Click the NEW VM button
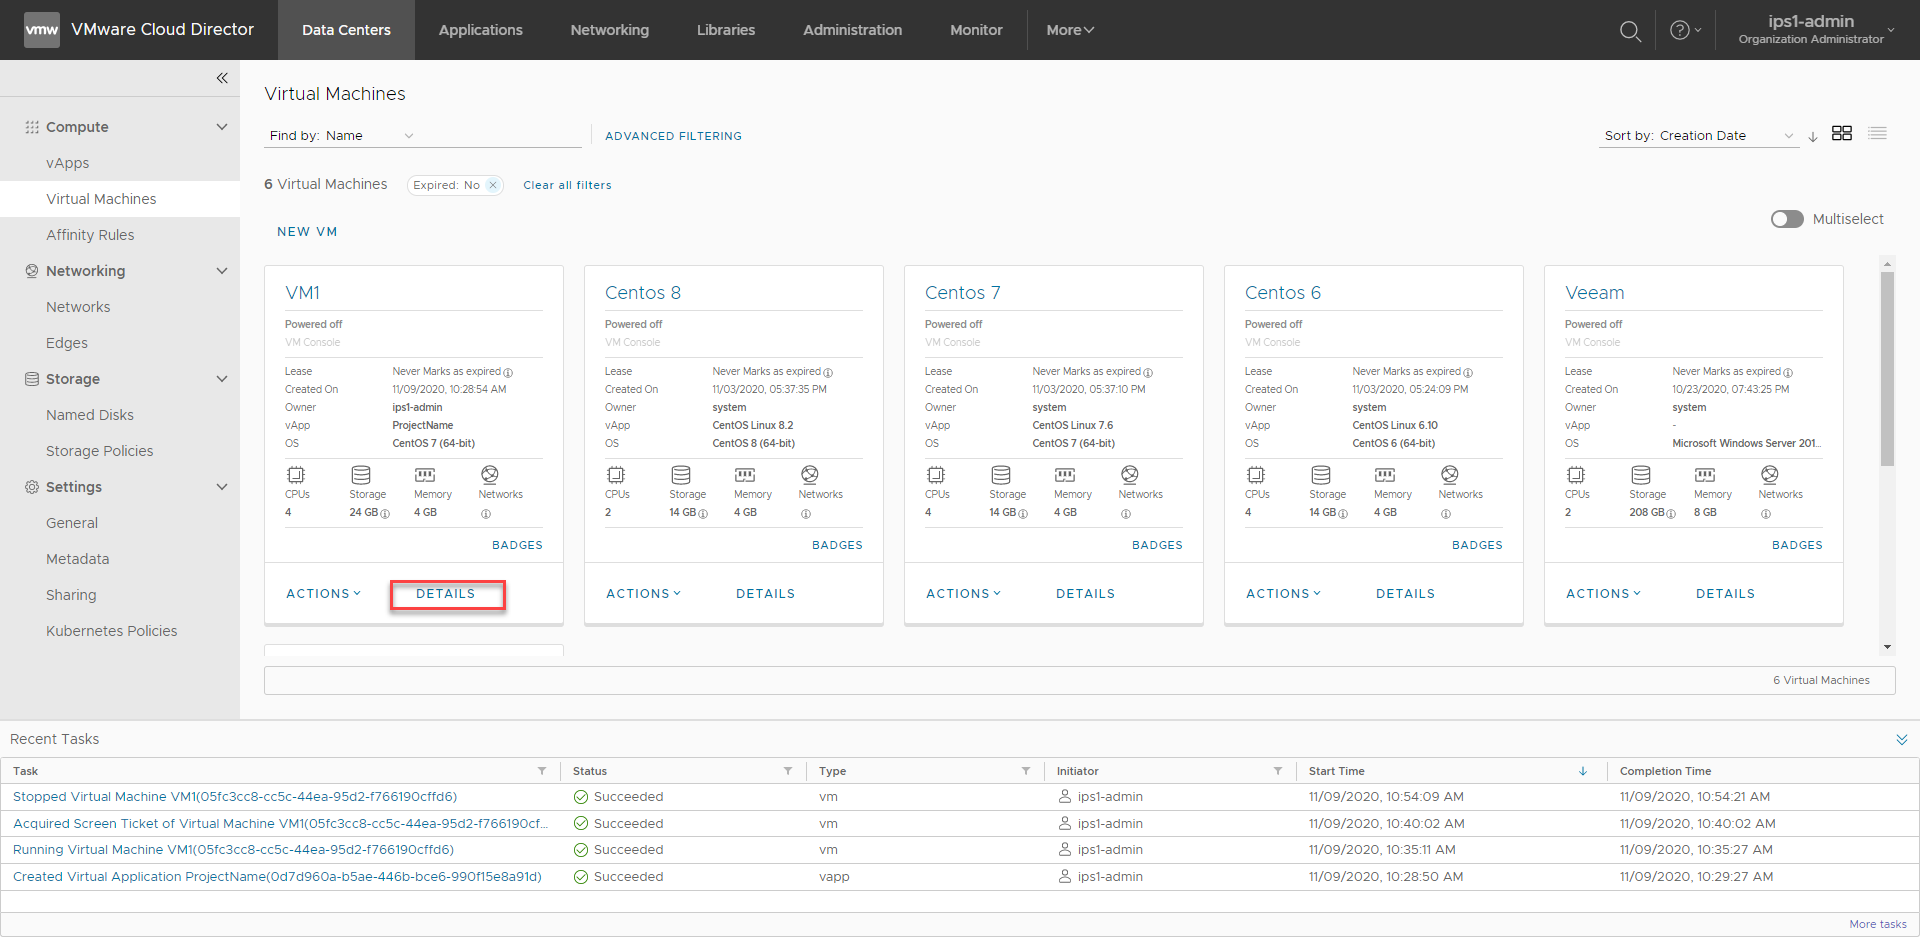Image resolution: width=1920 pixels, height=937 pixels. click(307, 232)
